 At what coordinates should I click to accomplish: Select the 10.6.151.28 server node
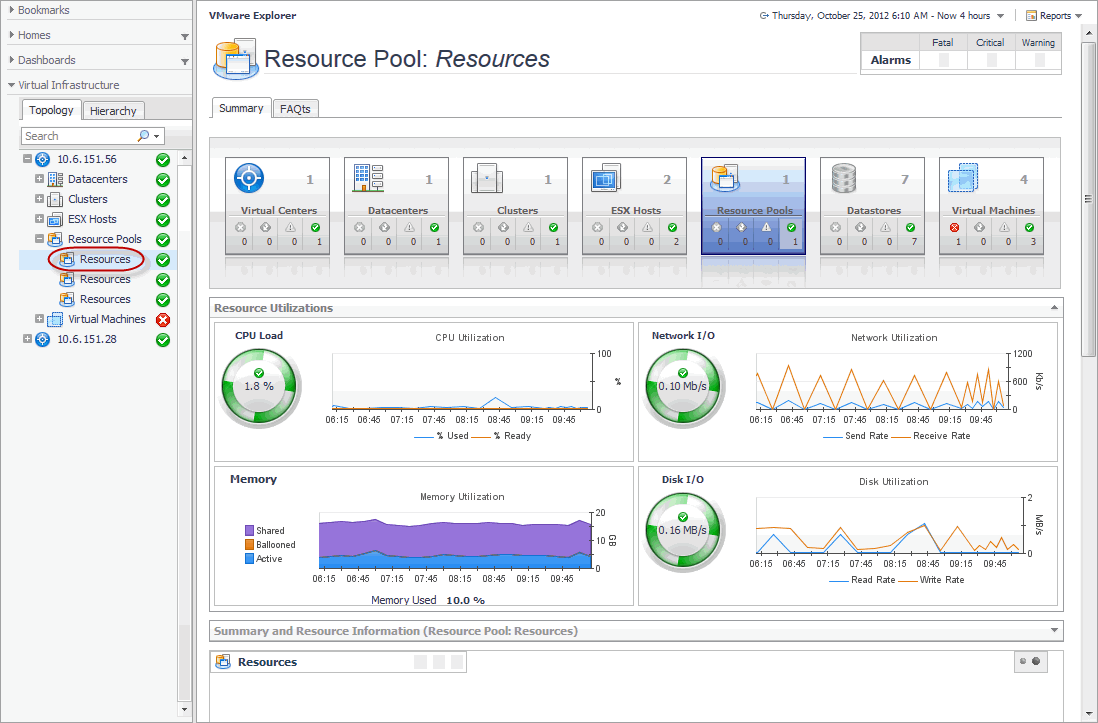[86, 340]
